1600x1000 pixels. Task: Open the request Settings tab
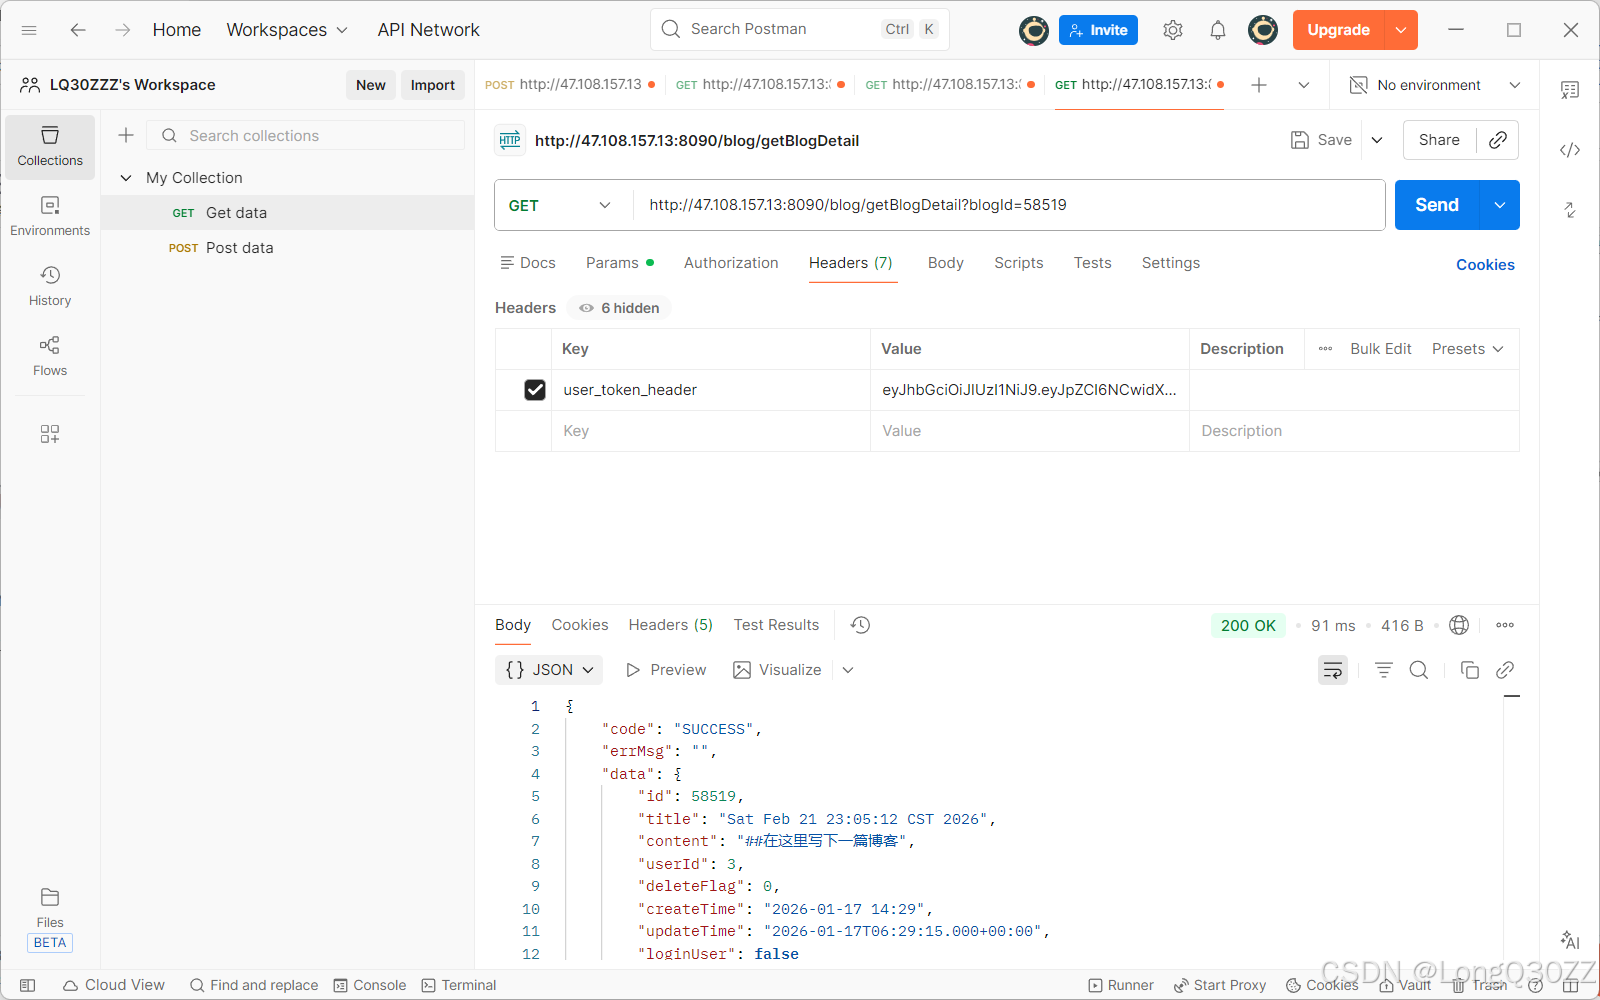click(x=1171, y=263)
